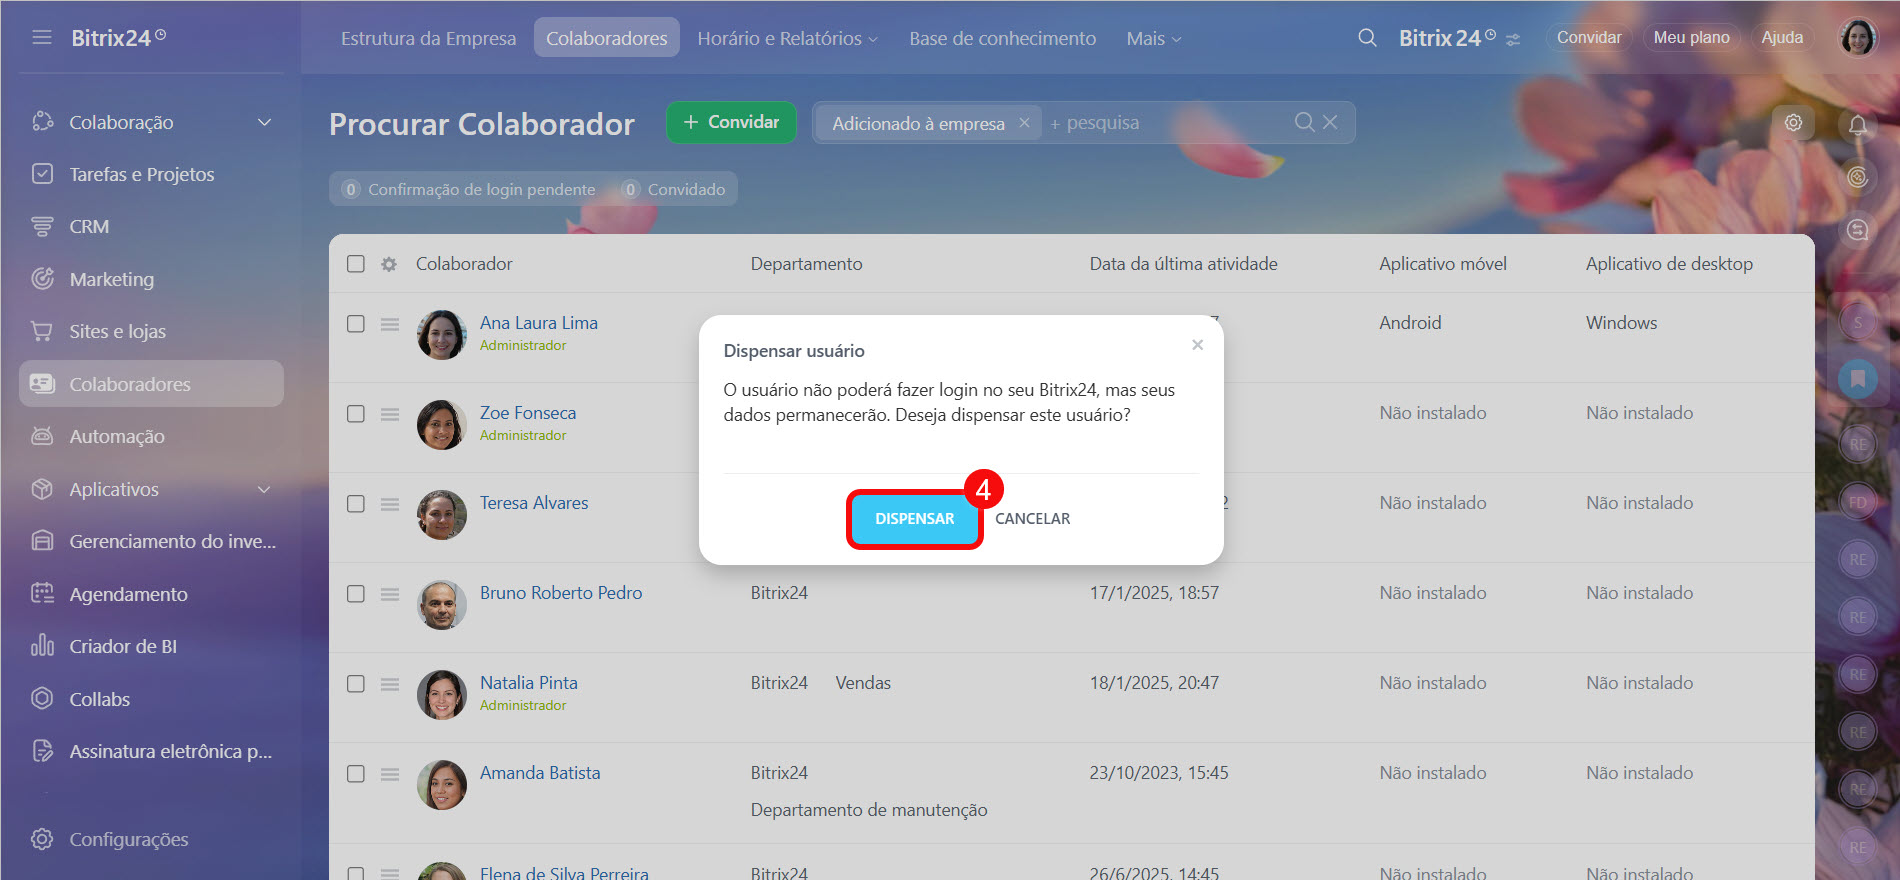Check the box for Zoe Fonseca
This screenshot has height=880, width=1900.
[356, 414]
